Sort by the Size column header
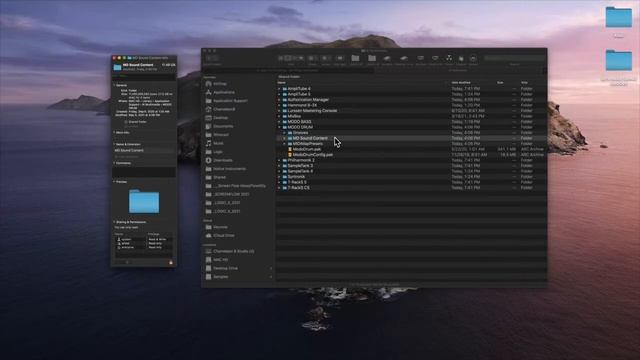This screenshot has height=360, width=640. (500, 83)
